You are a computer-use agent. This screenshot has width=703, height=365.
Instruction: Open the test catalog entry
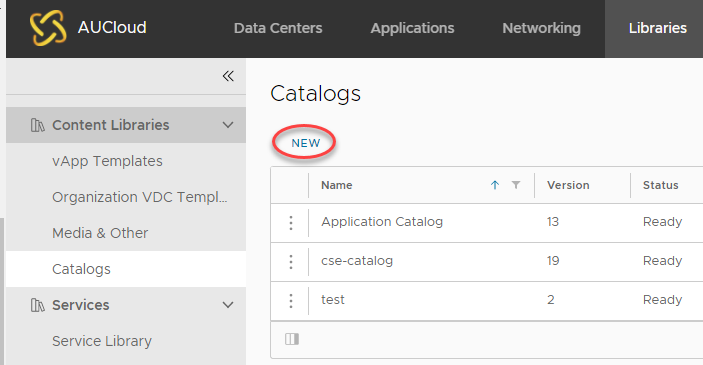point(333,300)
